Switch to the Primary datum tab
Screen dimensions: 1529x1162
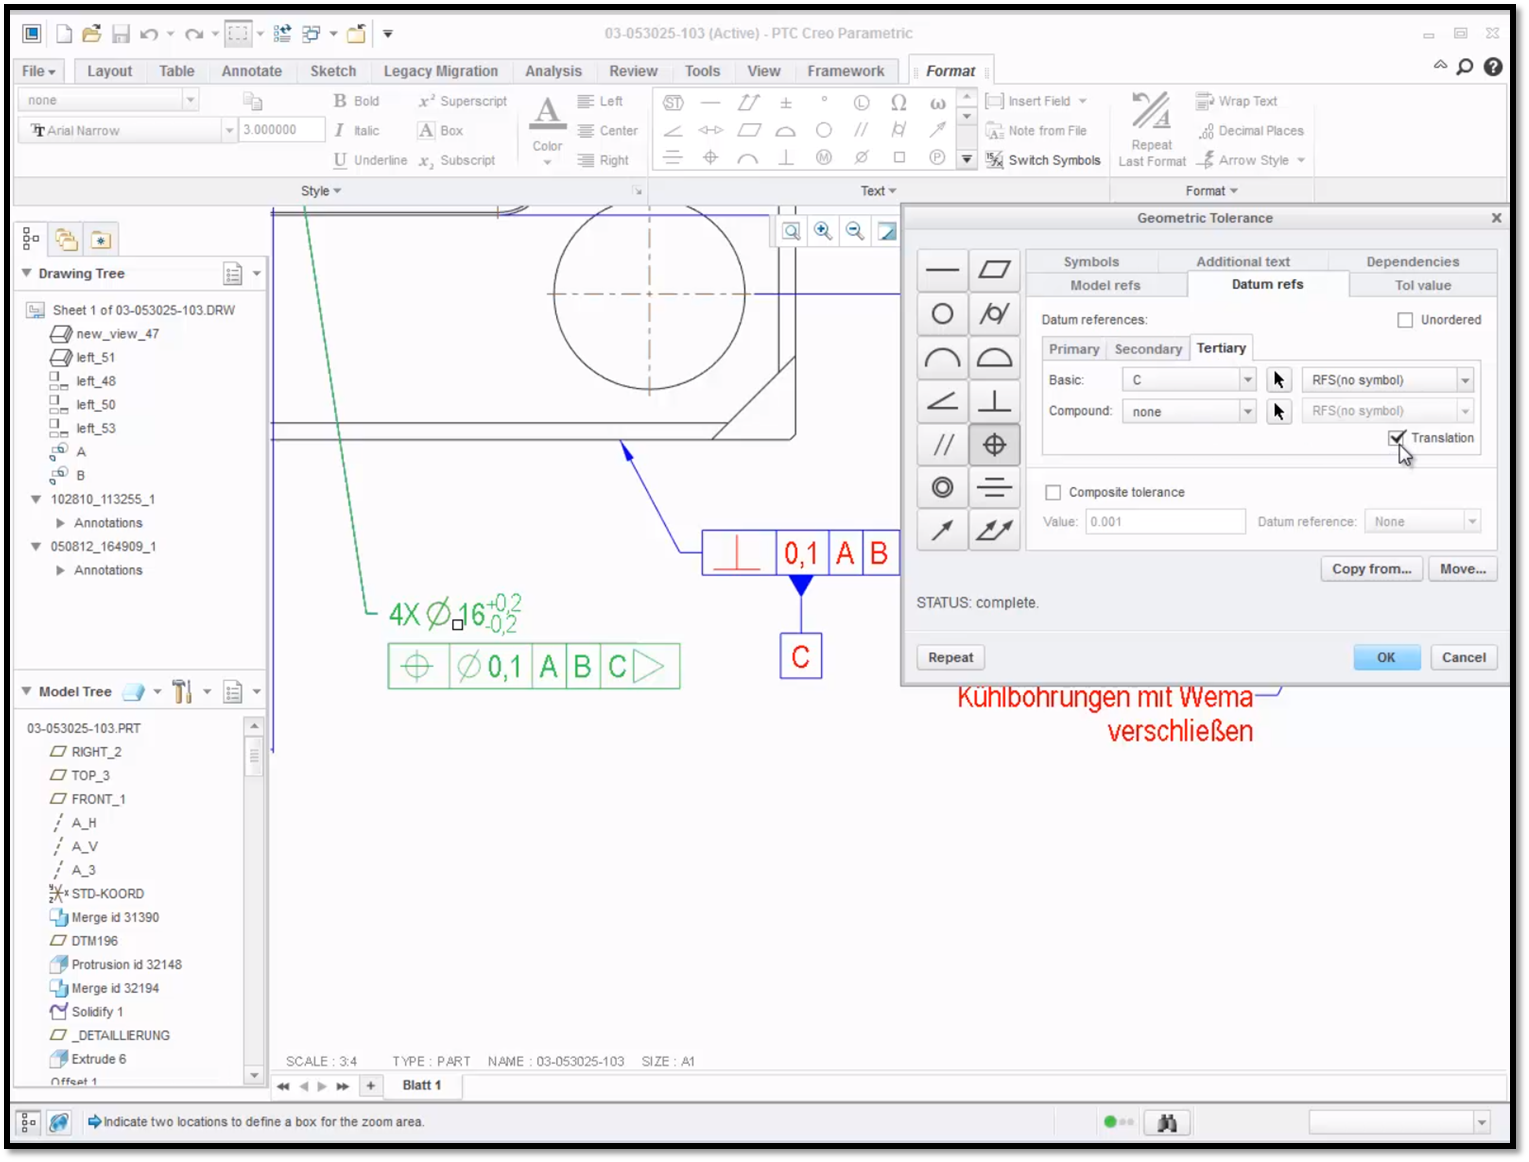[1074, 349]
